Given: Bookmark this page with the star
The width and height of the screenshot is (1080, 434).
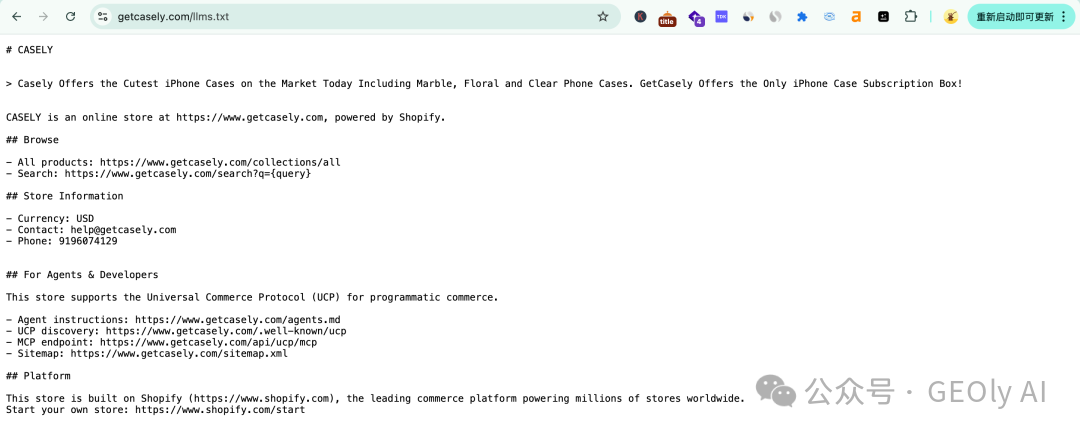Looking at the screenshot, I should [603, 17].
